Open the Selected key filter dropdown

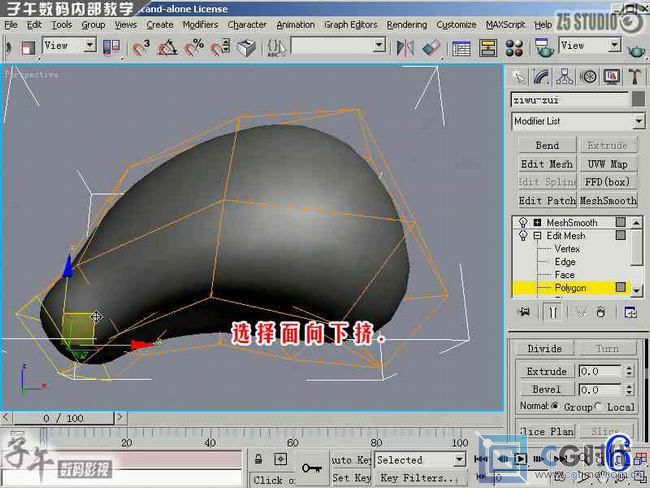click(459, 459)
